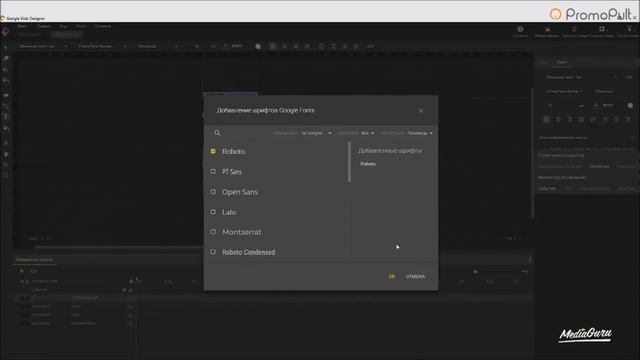
Task: Align left in the right Text panel
Action: click(547, 119)
